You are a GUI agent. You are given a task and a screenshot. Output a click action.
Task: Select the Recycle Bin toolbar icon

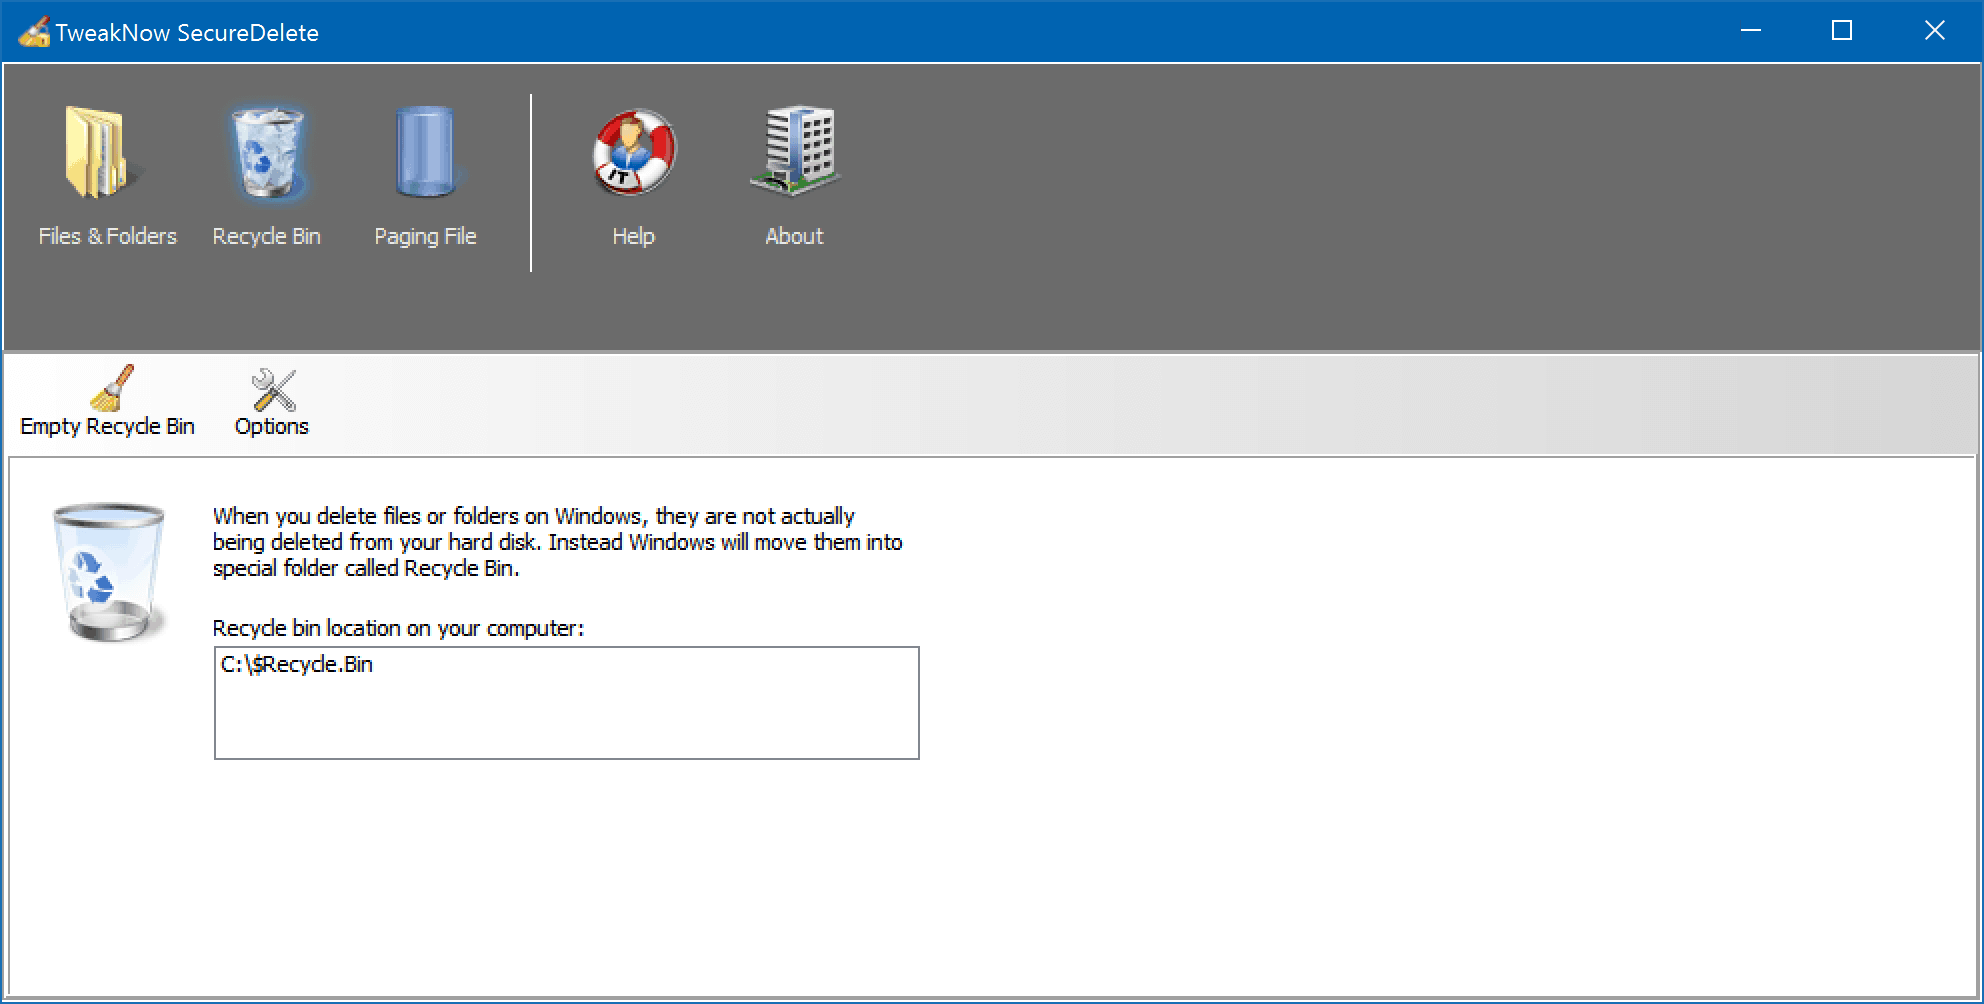click(266, 153)
